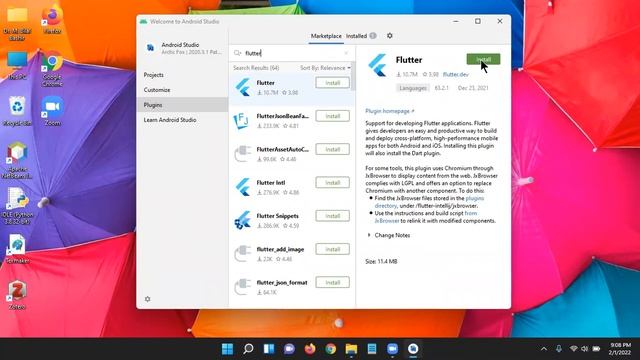
Task: Switch to the Installed tab
Action: 361,36
